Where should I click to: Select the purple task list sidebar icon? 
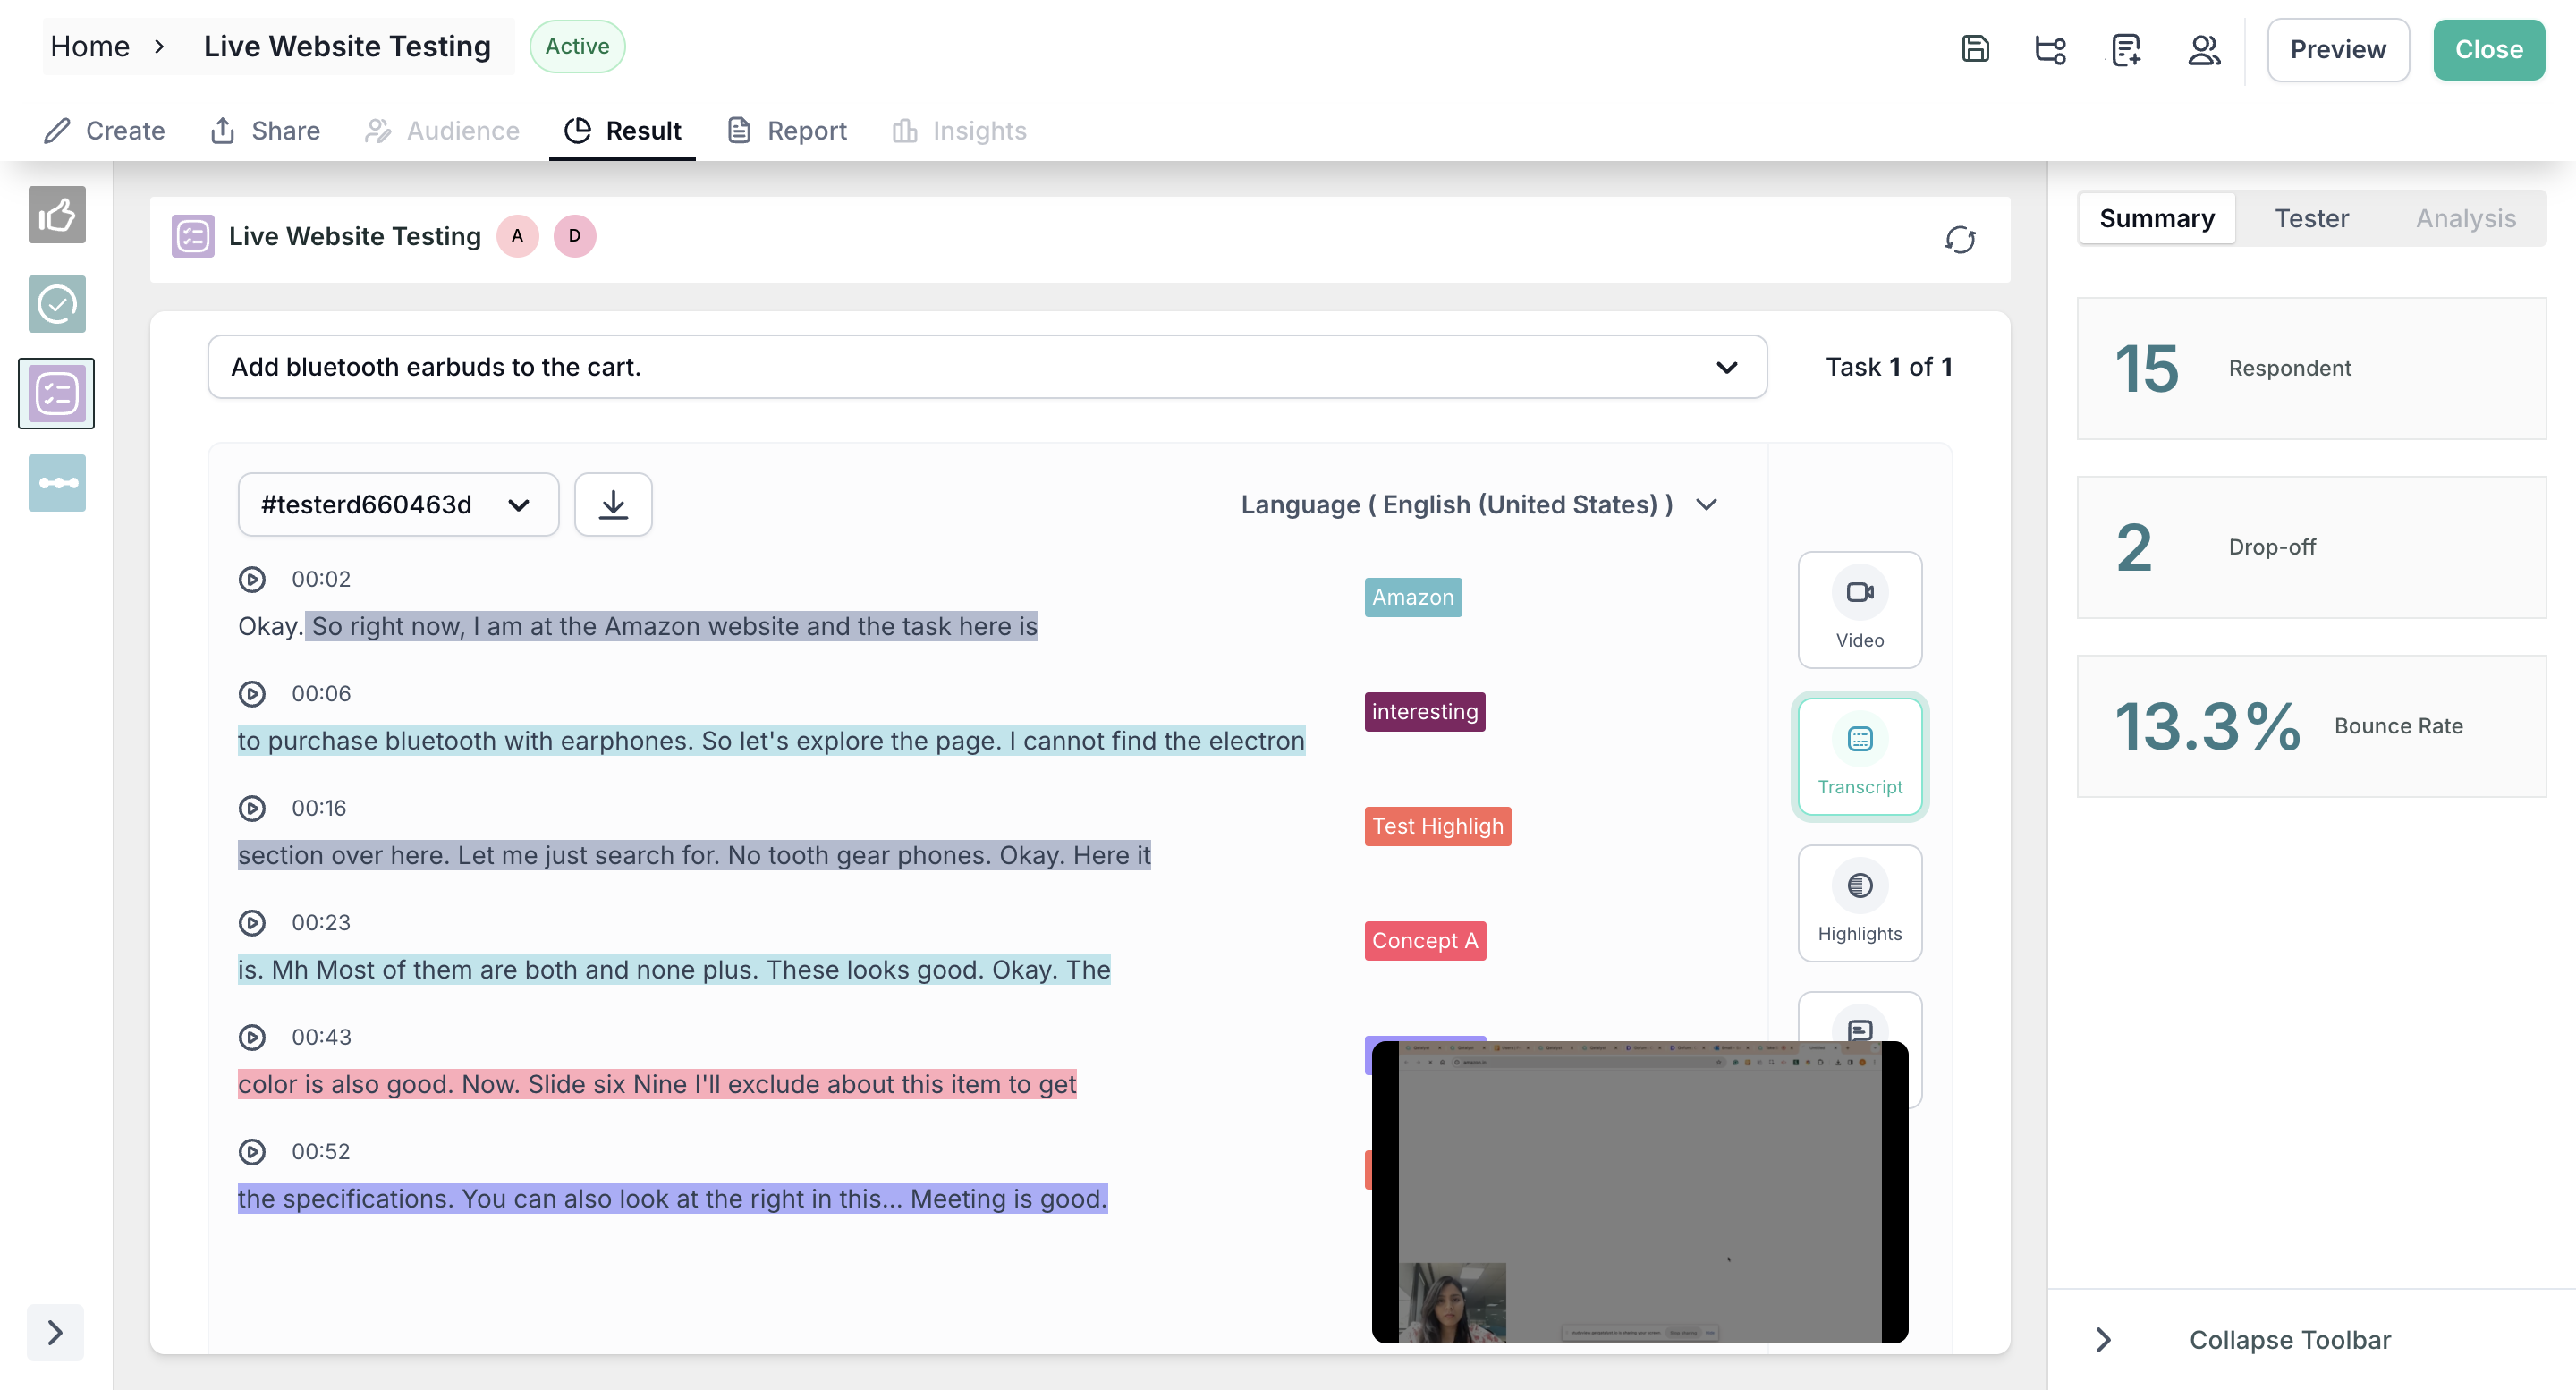tap(57, 393)
